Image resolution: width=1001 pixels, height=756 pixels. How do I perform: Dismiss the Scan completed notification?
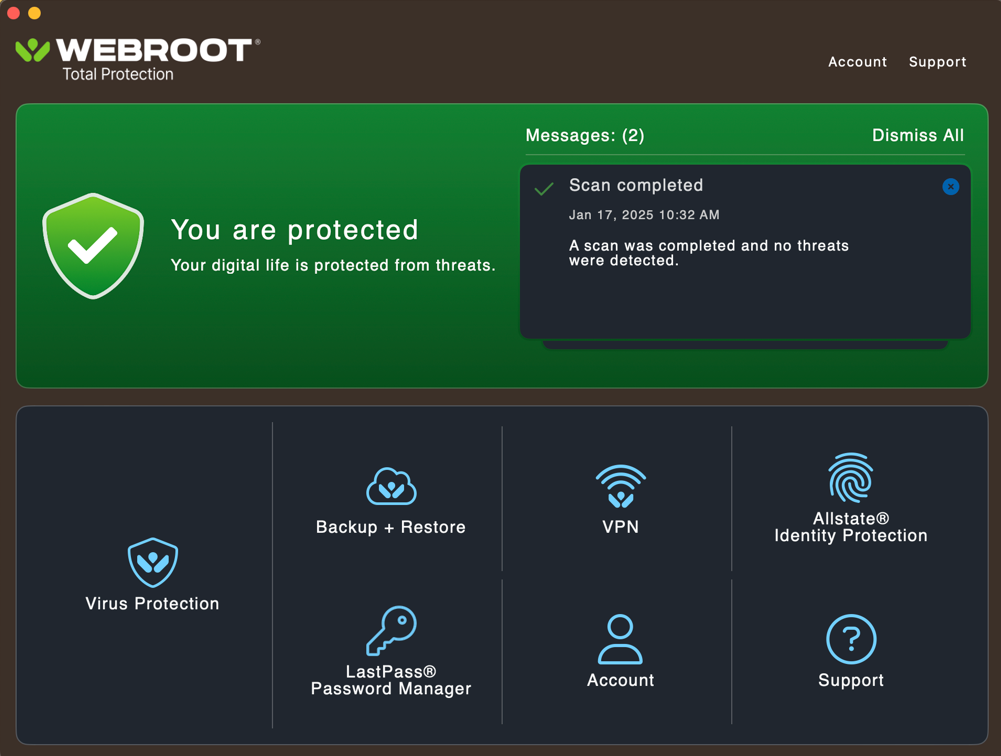pyautogui.click(x=950, y=186)
